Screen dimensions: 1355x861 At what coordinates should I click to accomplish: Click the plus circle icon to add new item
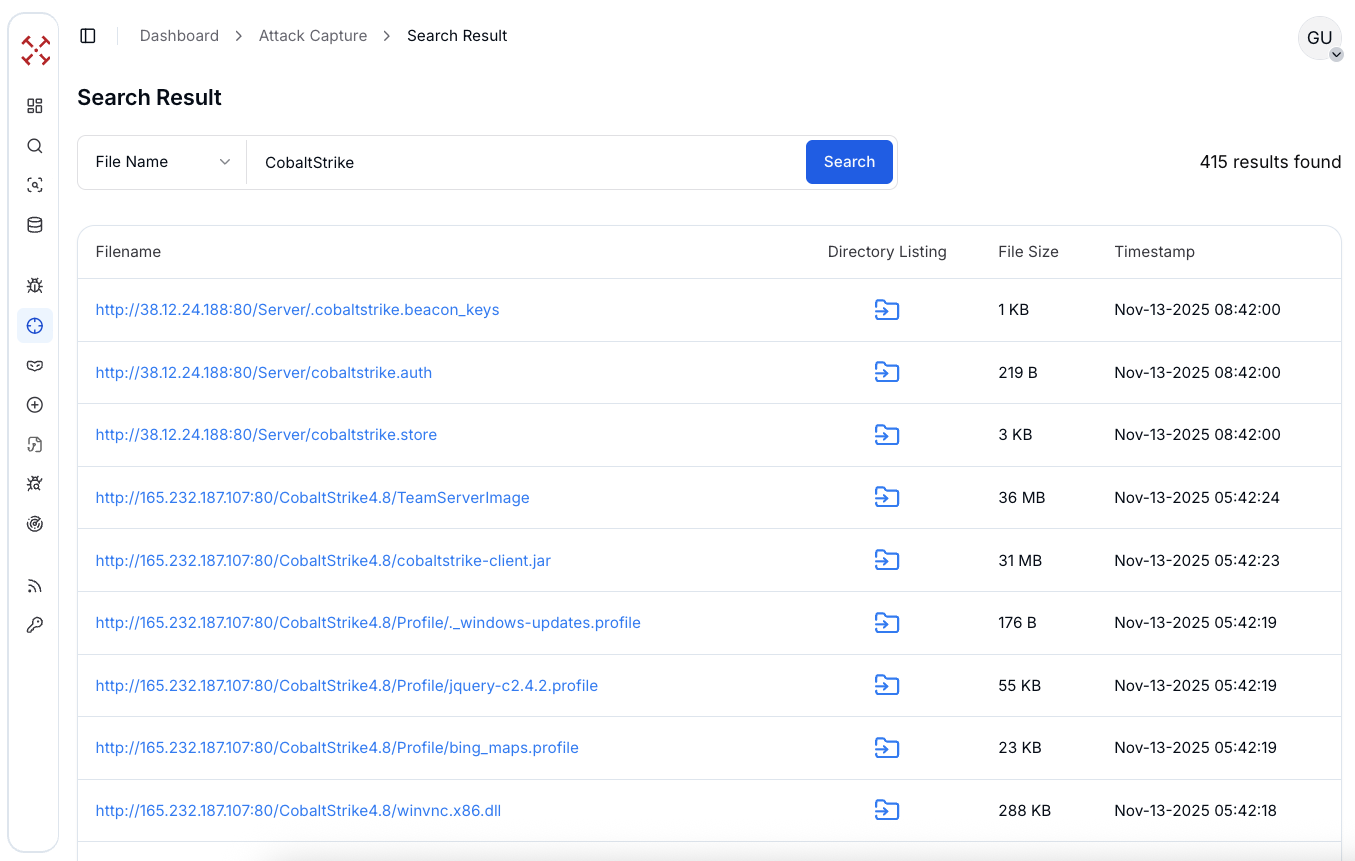[x=34, y=405]
